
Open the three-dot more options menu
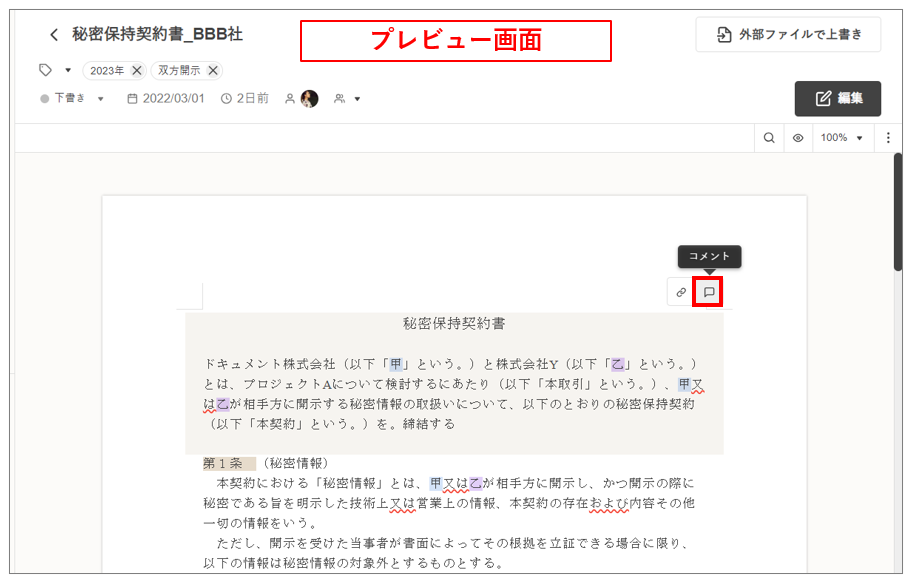[x=889, y=138]
